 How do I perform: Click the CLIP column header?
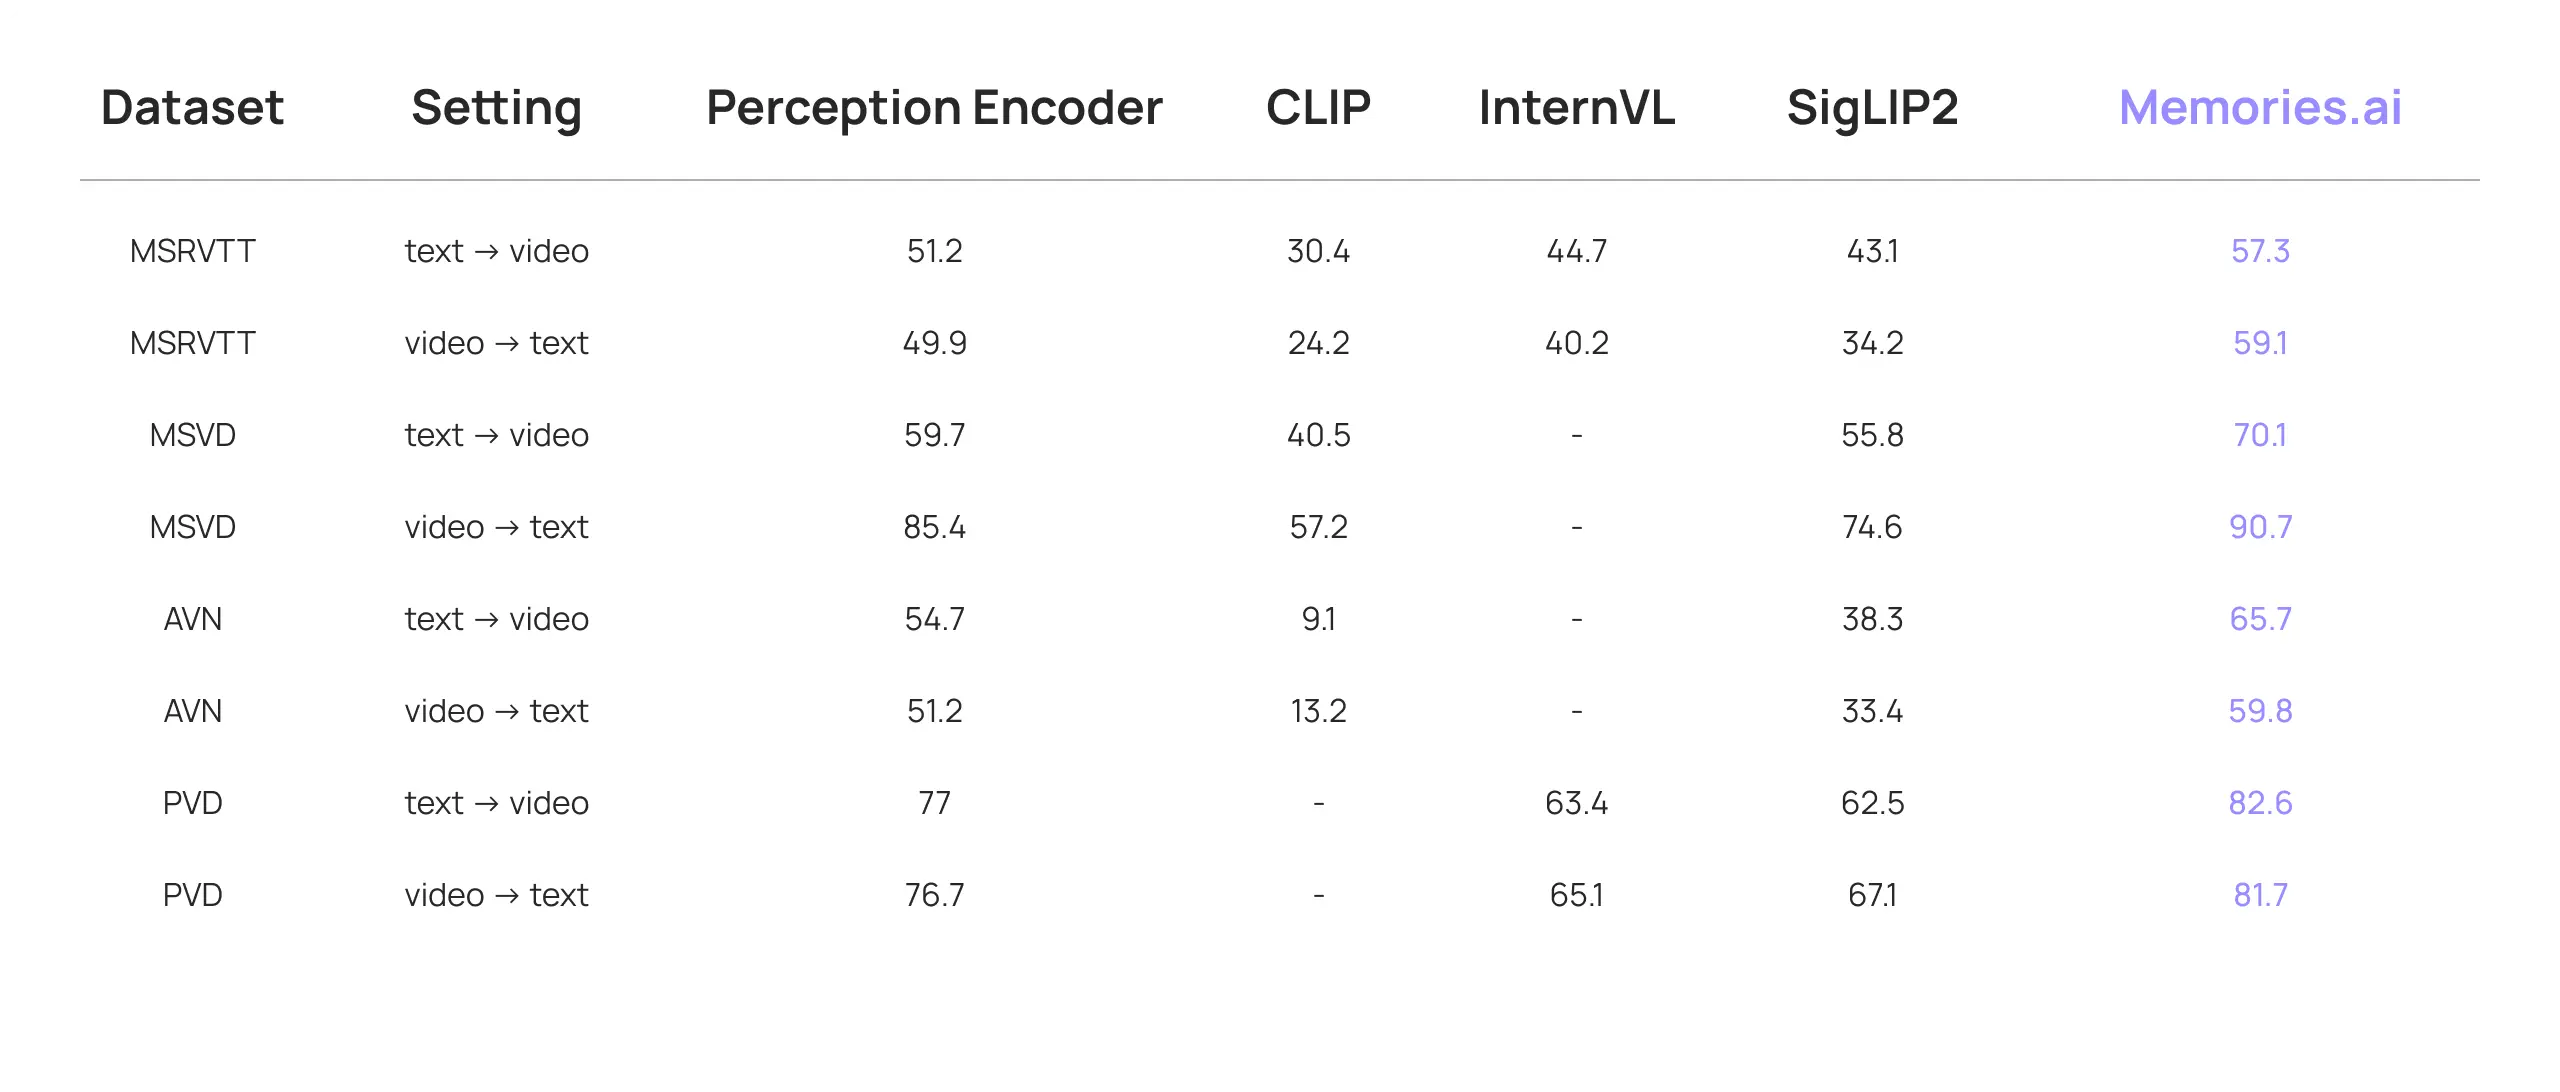click(x=1318, y=108)
